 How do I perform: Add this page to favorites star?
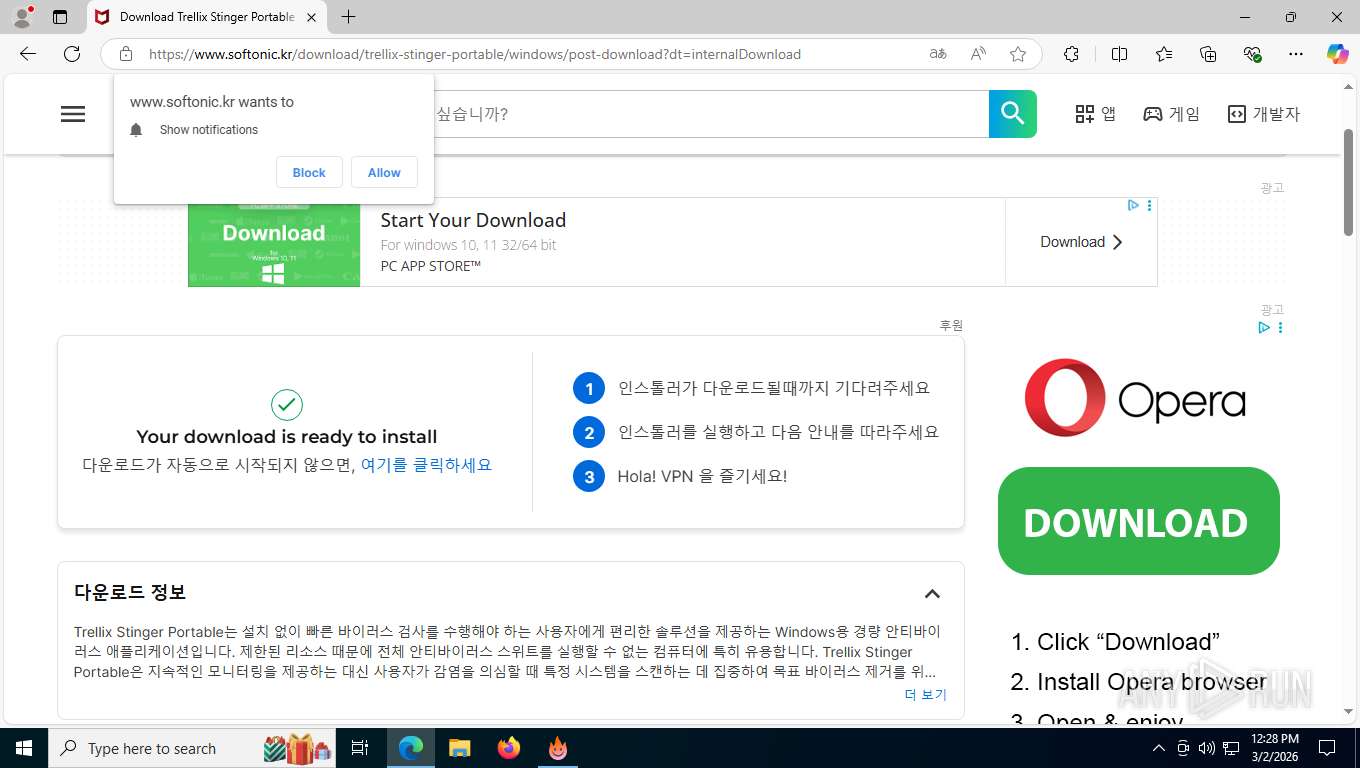coord(1018,54)
